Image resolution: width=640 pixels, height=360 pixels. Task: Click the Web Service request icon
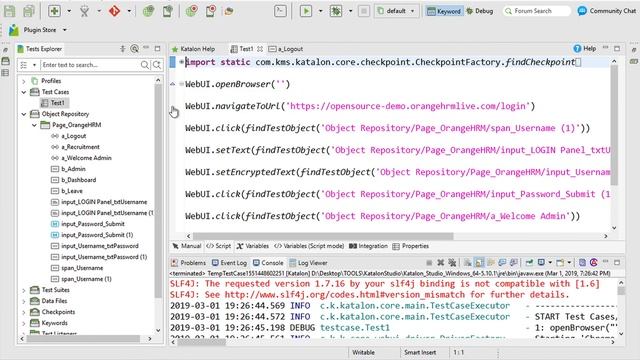(229, 11)
